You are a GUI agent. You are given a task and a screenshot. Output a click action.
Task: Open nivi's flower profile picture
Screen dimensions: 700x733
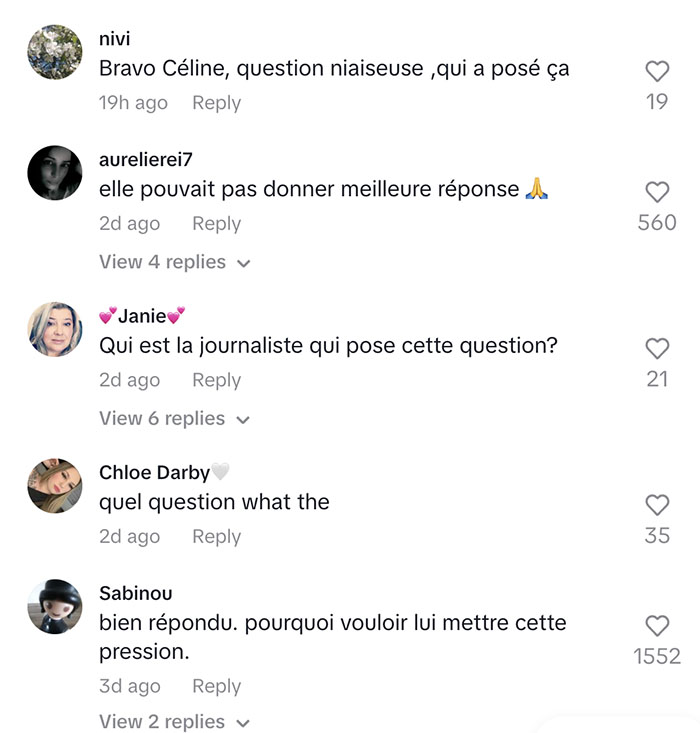55,52
